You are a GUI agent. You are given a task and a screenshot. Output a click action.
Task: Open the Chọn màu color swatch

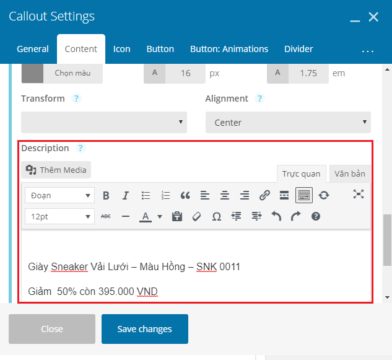32,73
